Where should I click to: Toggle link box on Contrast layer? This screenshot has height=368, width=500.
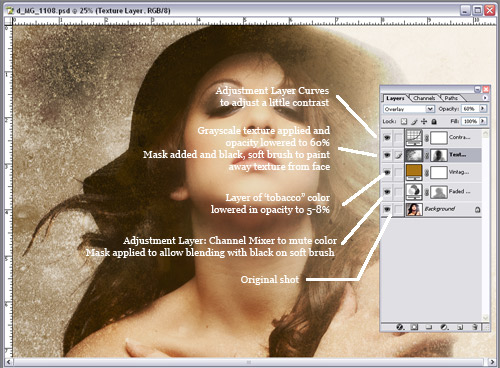coord(399,137)
